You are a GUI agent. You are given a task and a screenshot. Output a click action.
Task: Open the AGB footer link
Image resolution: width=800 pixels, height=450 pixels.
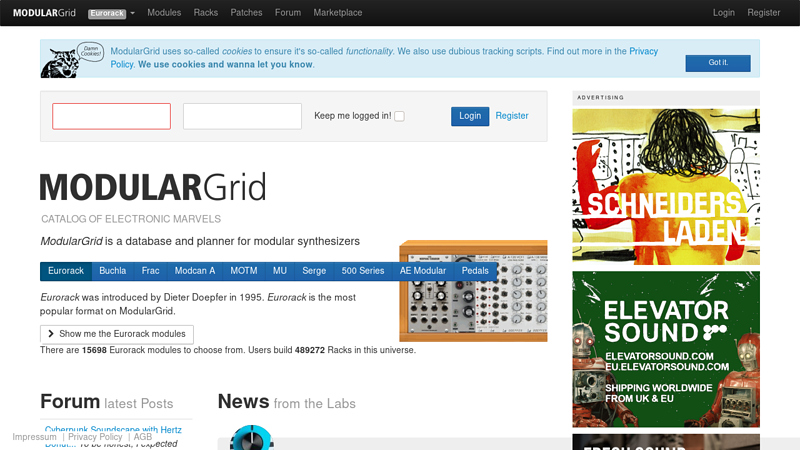point(143,437)
